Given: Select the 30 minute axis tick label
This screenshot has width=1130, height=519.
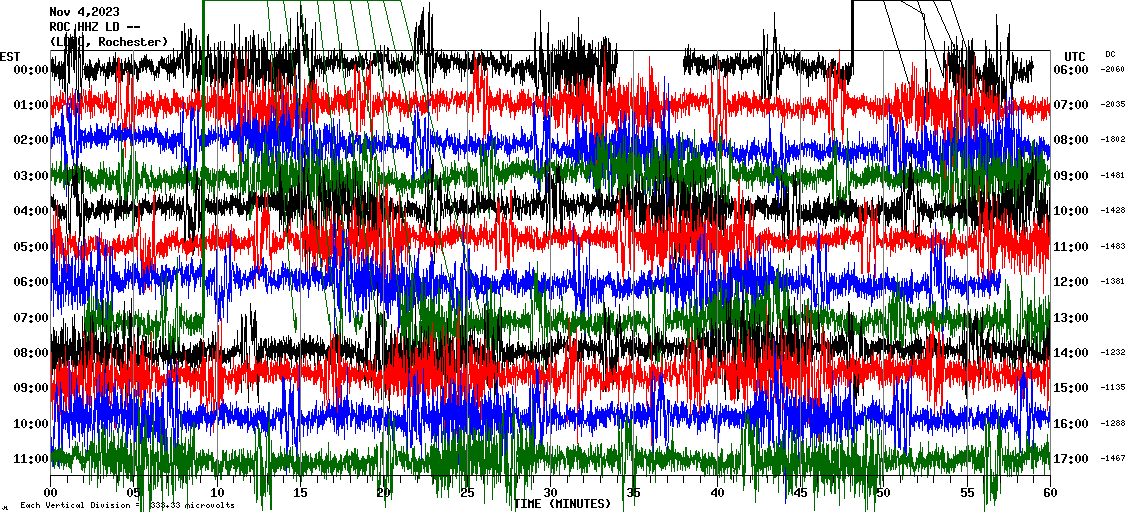Looking at the screenshot, I should 550,493.
